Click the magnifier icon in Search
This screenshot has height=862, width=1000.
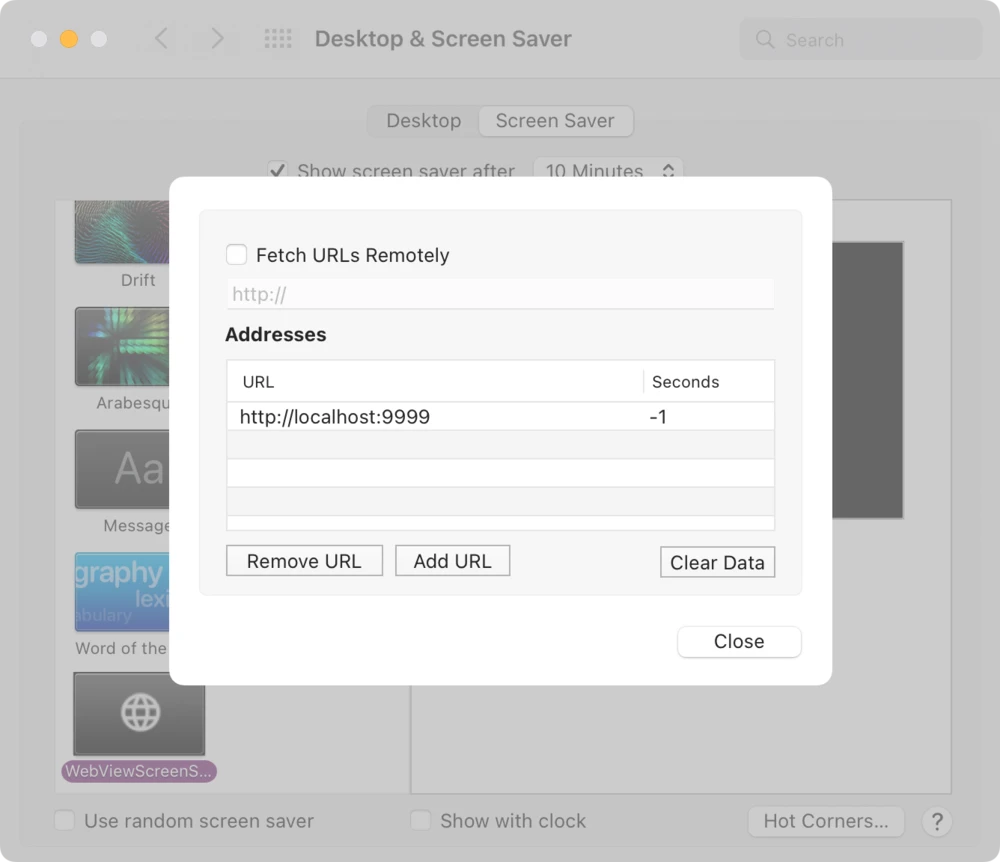tap(765, 40)
